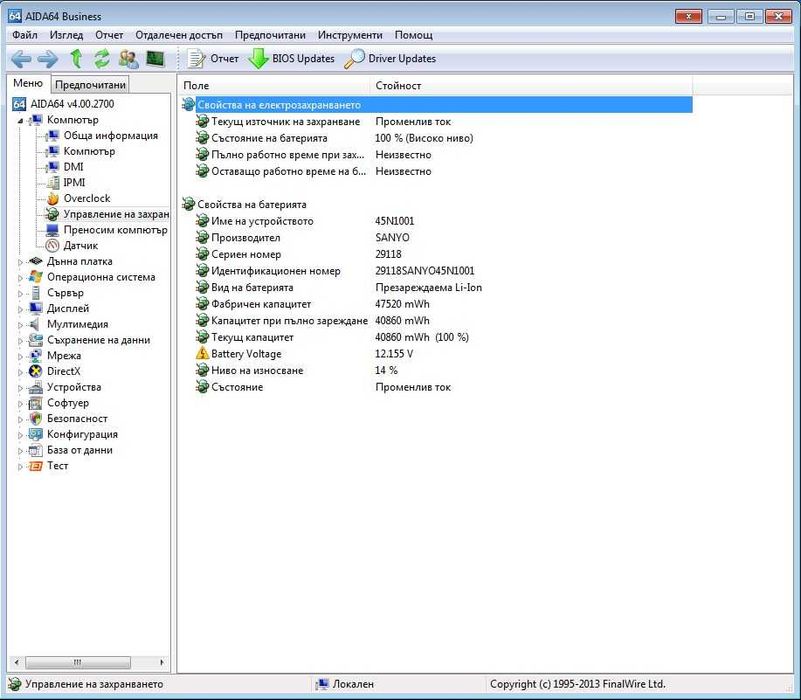Click the Безопасност shield icon

click(x=36, y=418)
